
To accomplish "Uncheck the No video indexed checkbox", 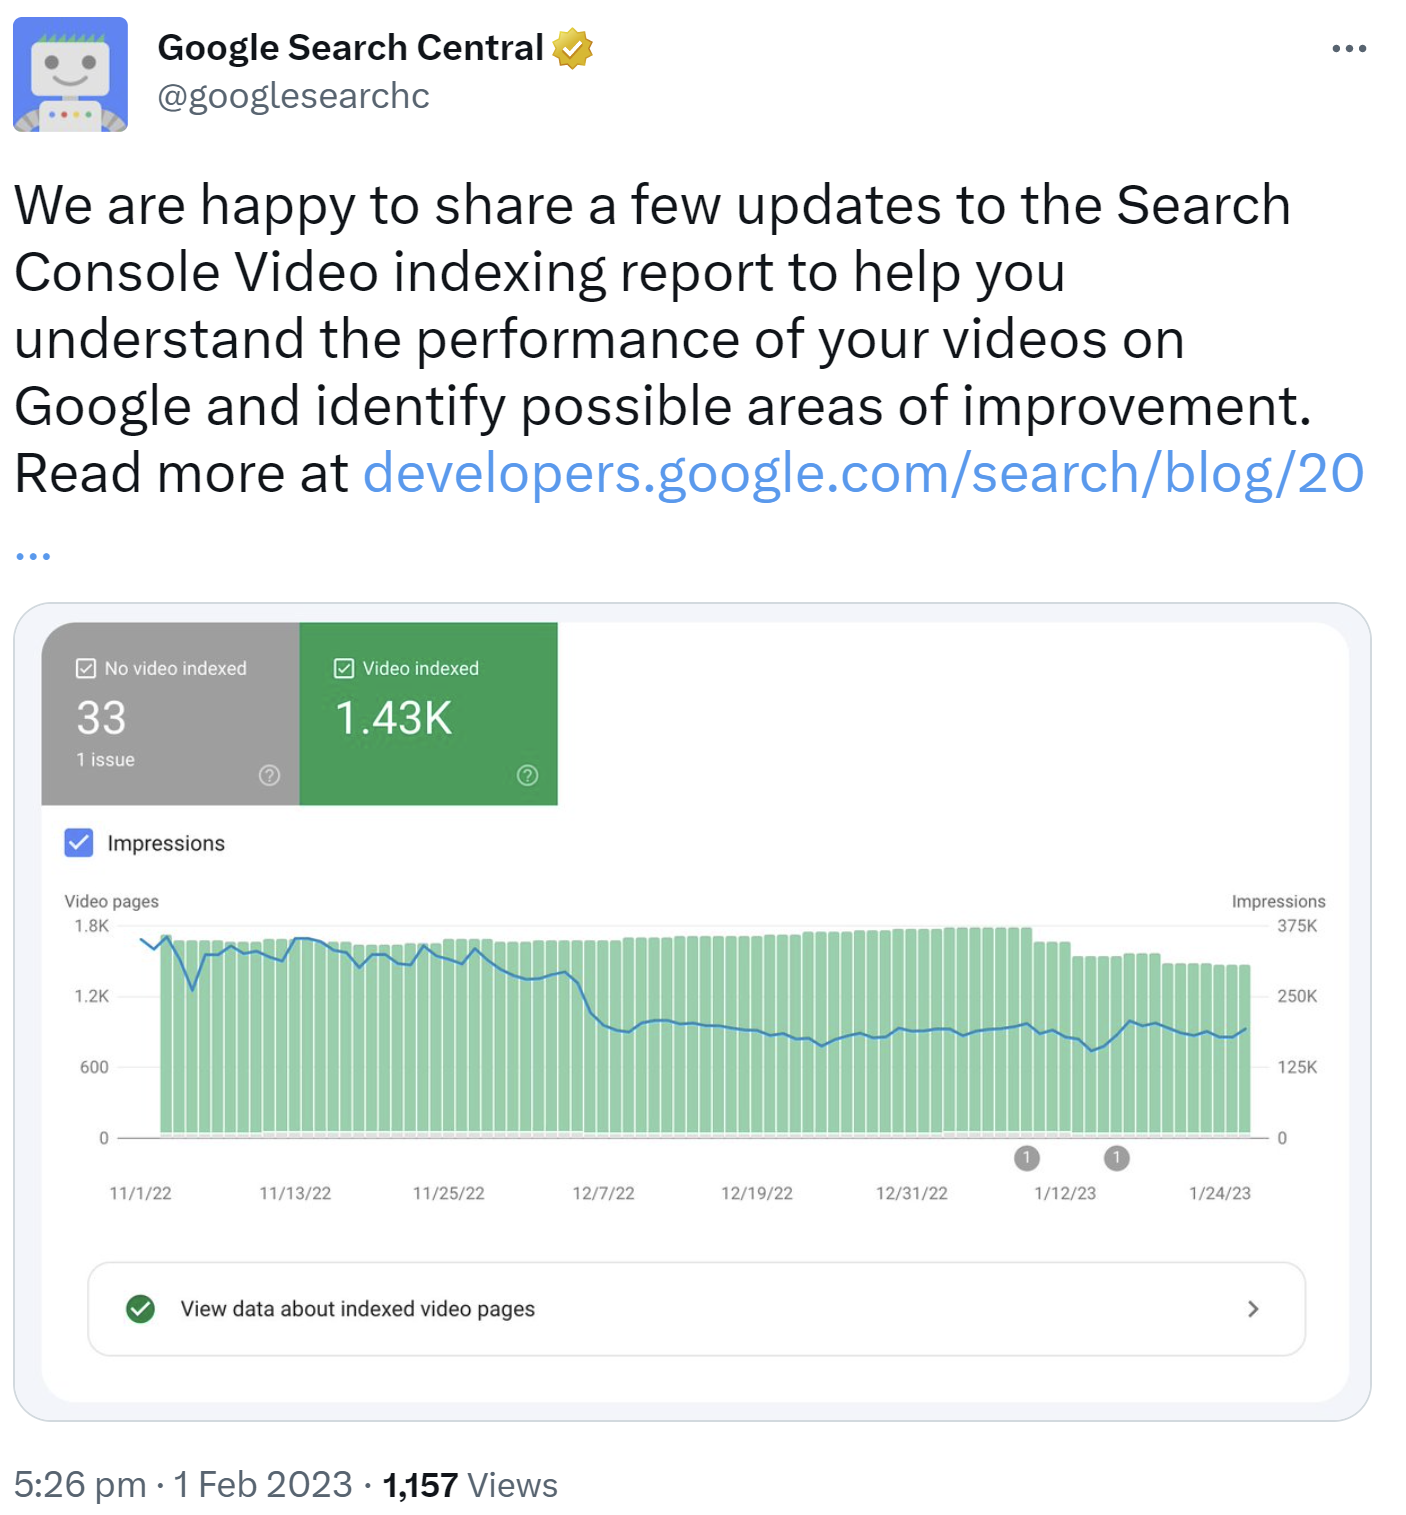I will (86, 667).
